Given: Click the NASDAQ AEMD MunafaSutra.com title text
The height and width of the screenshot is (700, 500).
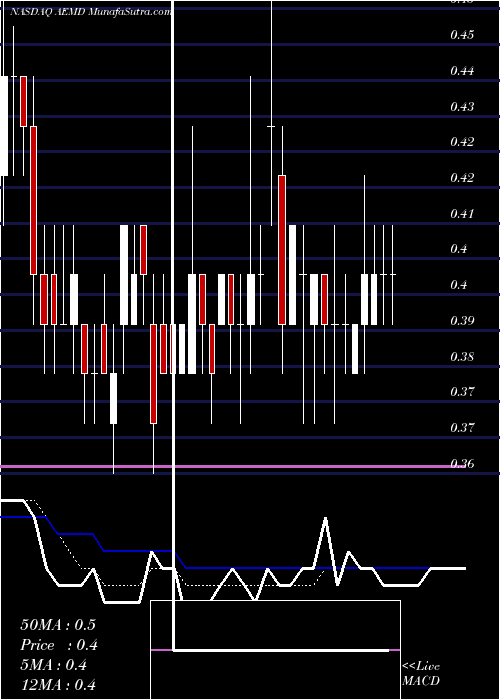Looking at the screenshot, I should pos(90,12).
